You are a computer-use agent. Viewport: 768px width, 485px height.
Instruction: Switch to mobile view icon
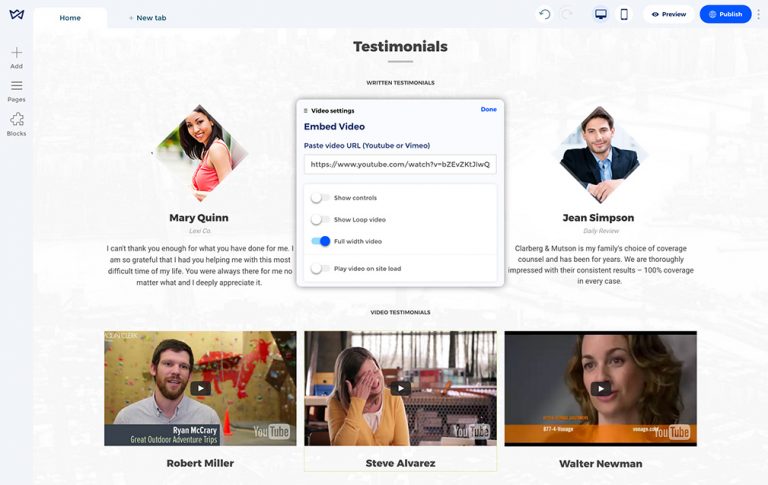pos(624,14)
